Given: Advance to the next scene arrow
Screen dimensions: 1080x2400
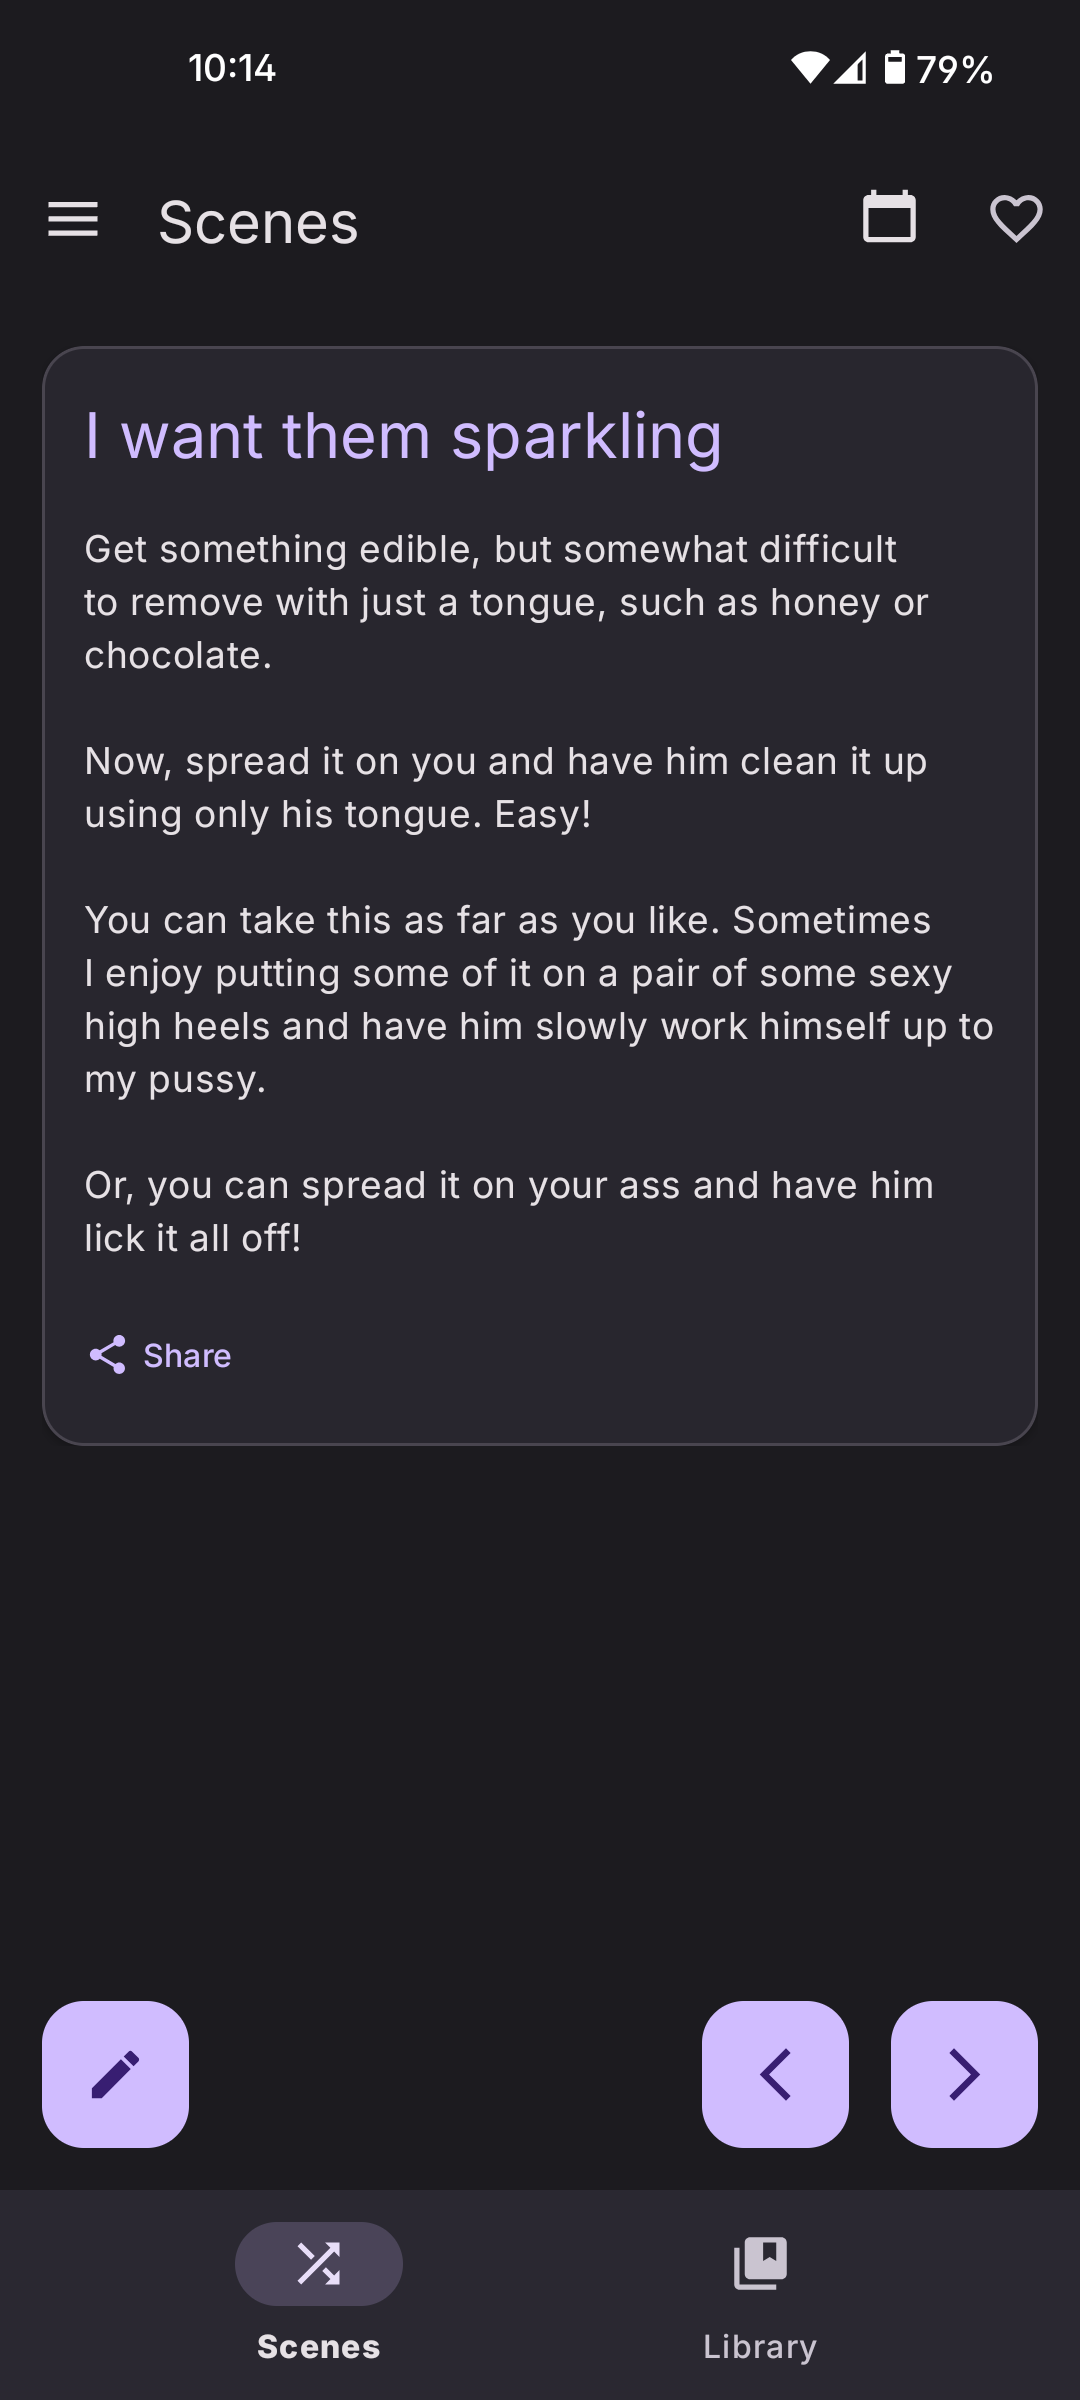Looking at the screenshot, I should pyautogui.click(x=964, y=2074).
